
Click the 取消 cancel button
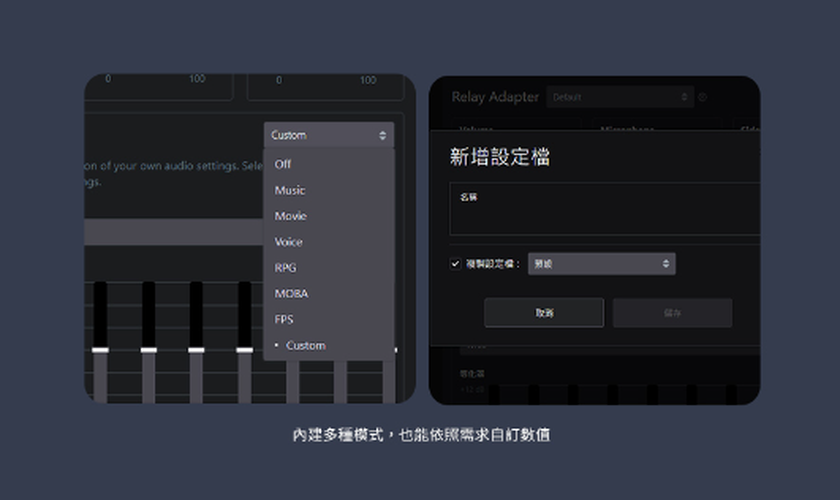point(544,313)
